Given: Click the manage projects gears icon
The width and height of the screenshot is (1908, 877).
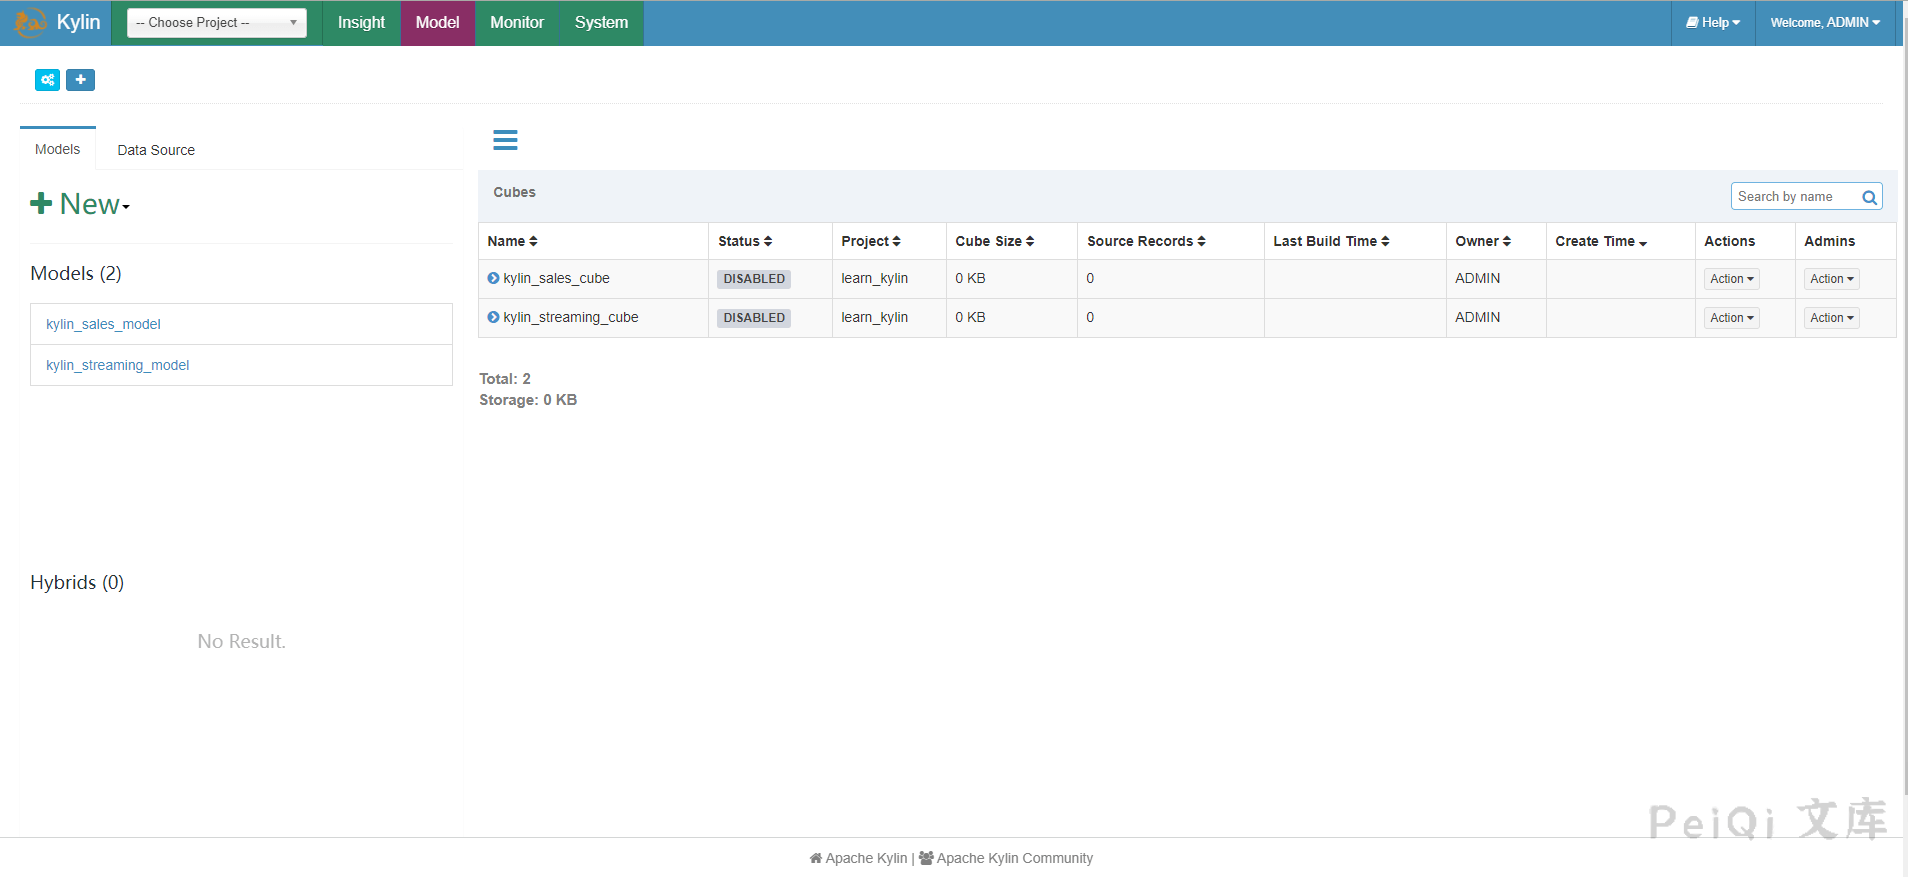Looking at the screenshot, I should pyautogui.click(x=47, y=80).
